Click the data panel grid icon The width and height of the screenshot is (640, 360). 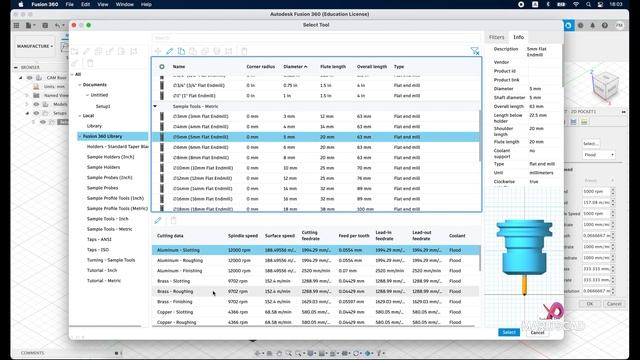coord(16,25)
